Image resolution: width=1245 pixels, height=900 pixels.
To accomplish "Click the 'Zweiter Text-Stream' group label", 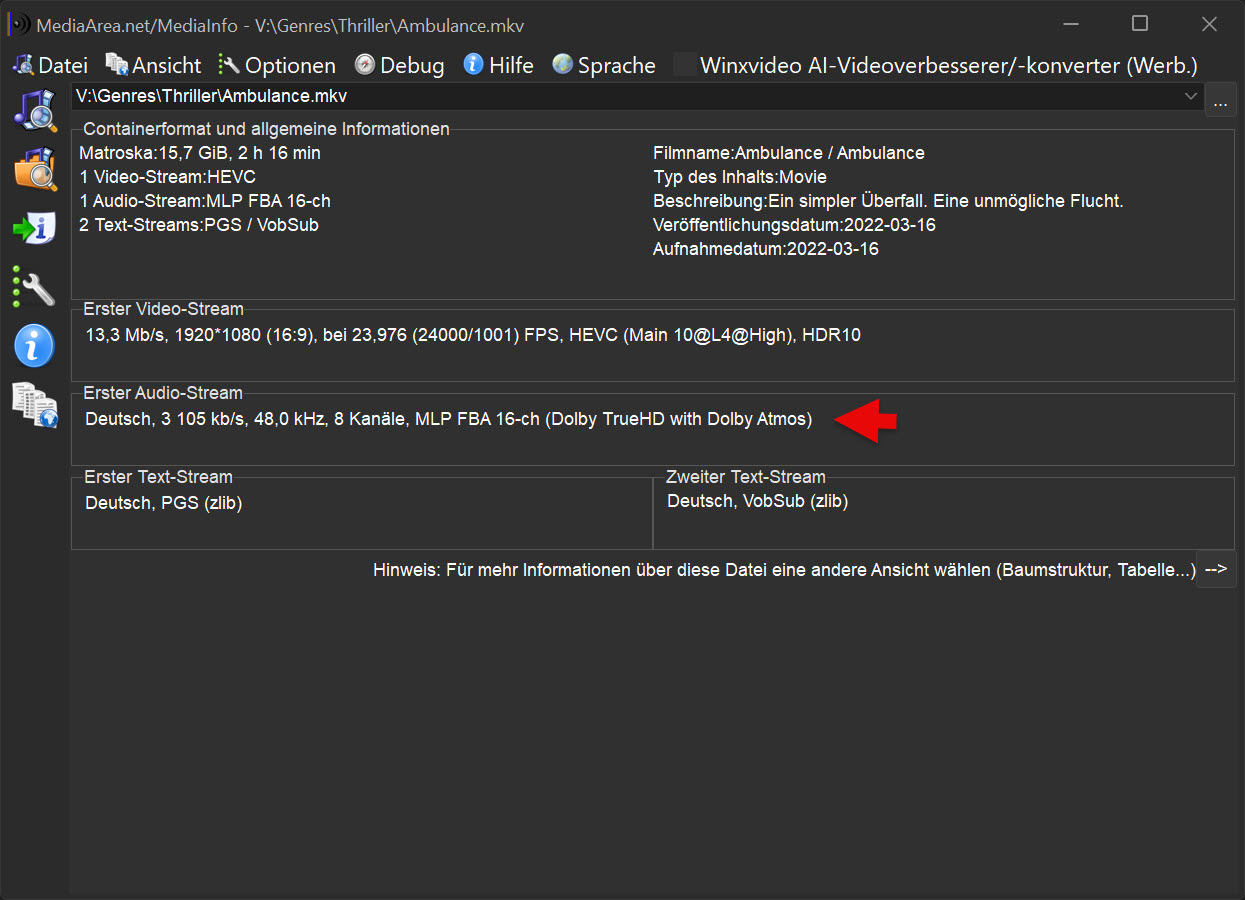I will point(745,477).
